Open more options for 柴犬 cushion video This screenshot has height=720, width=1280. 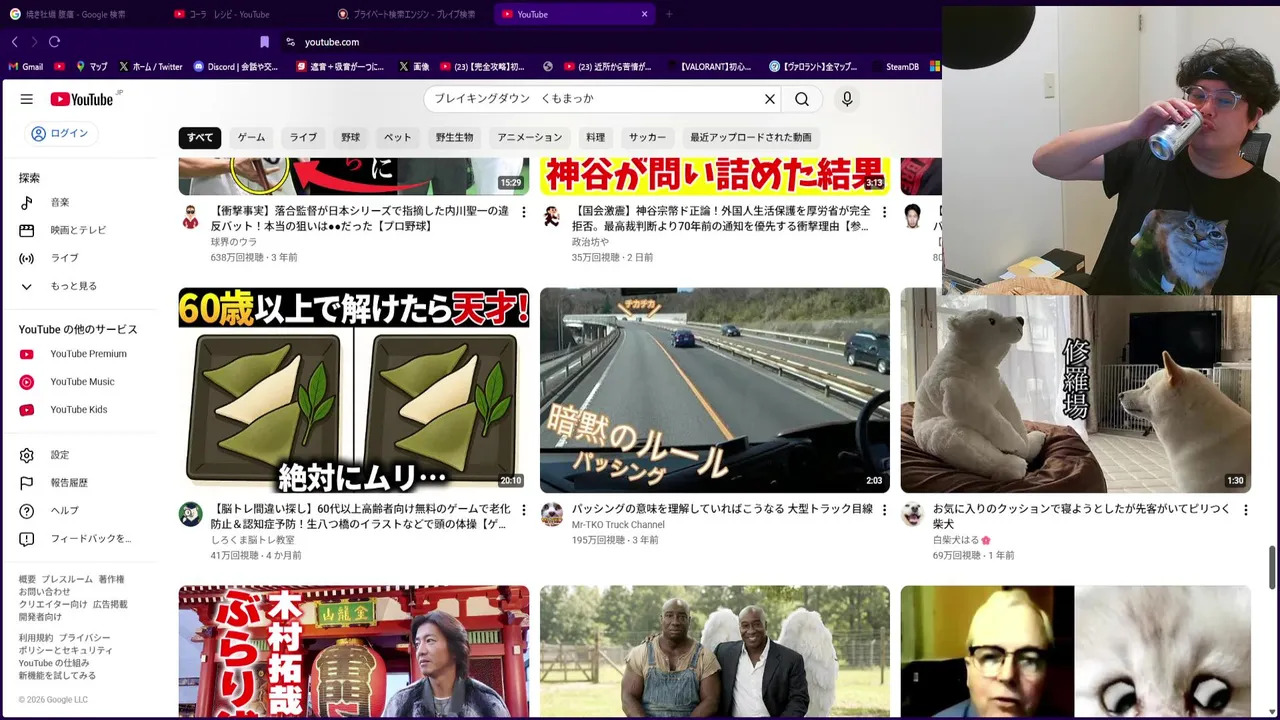pos(1245,510)
